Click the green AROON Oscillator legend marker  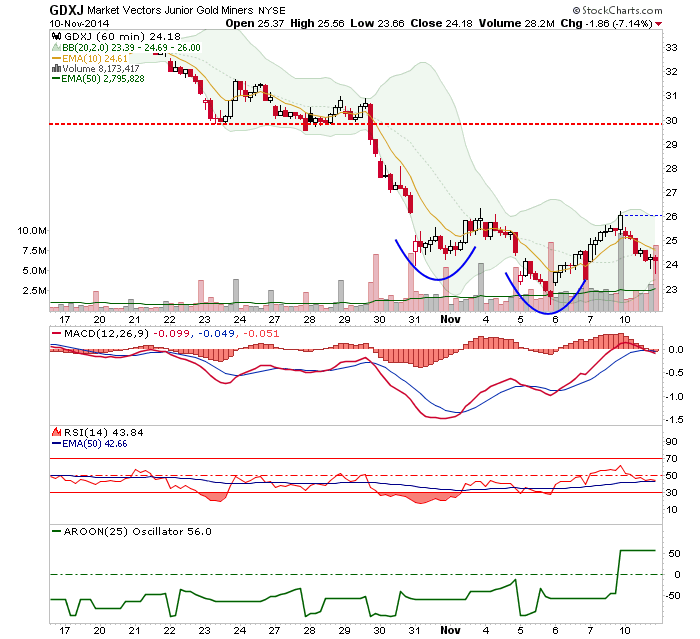pos(56,531)
